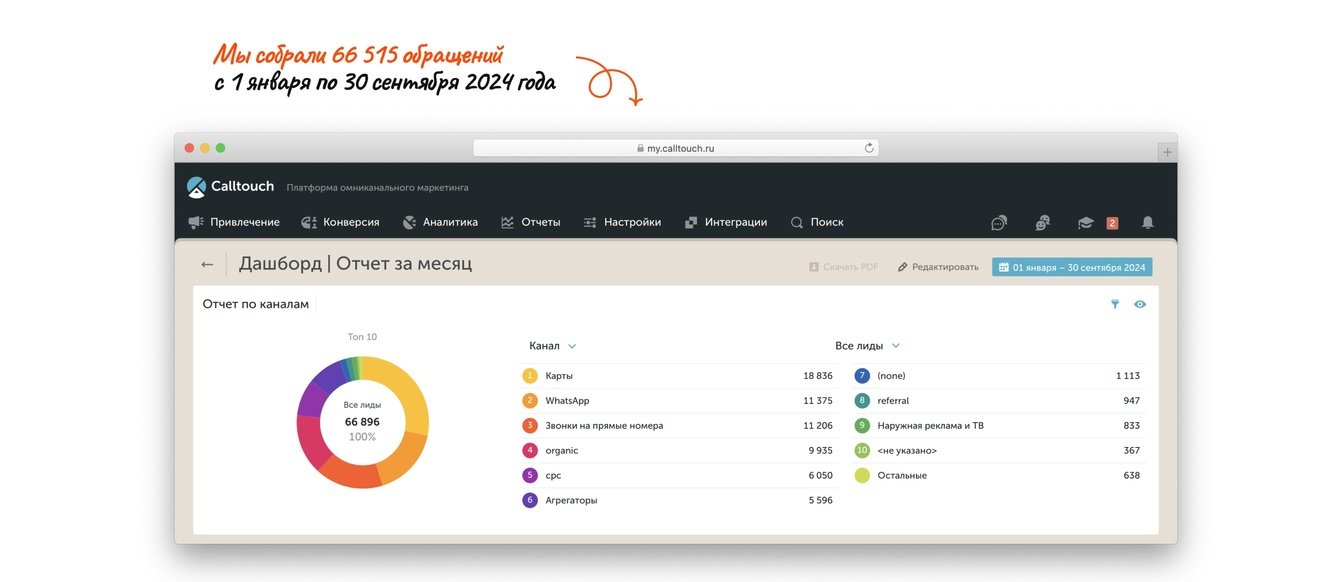Viewport: 1340px width, 582px height.
Task: Click the Наружная реклама и ТВ swatch 9
Action: click(862, 426)
